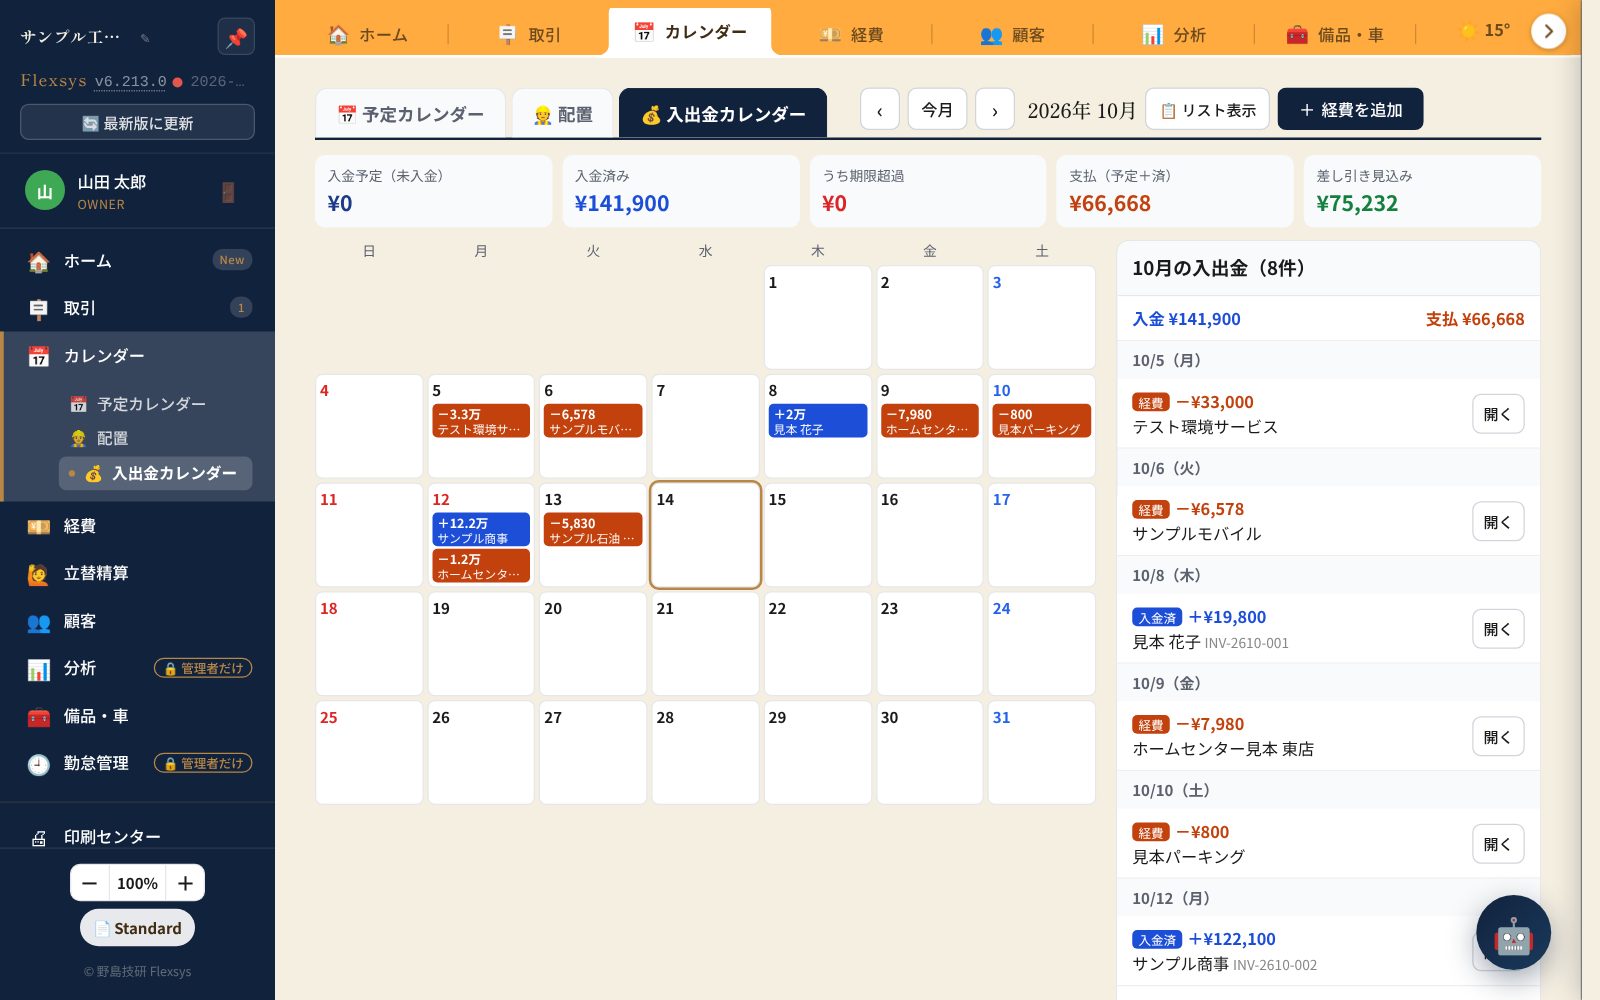Click the 最新版に更新 button
The height and width of the screenshot is (1000, 1600).
(x=137, y=123)
